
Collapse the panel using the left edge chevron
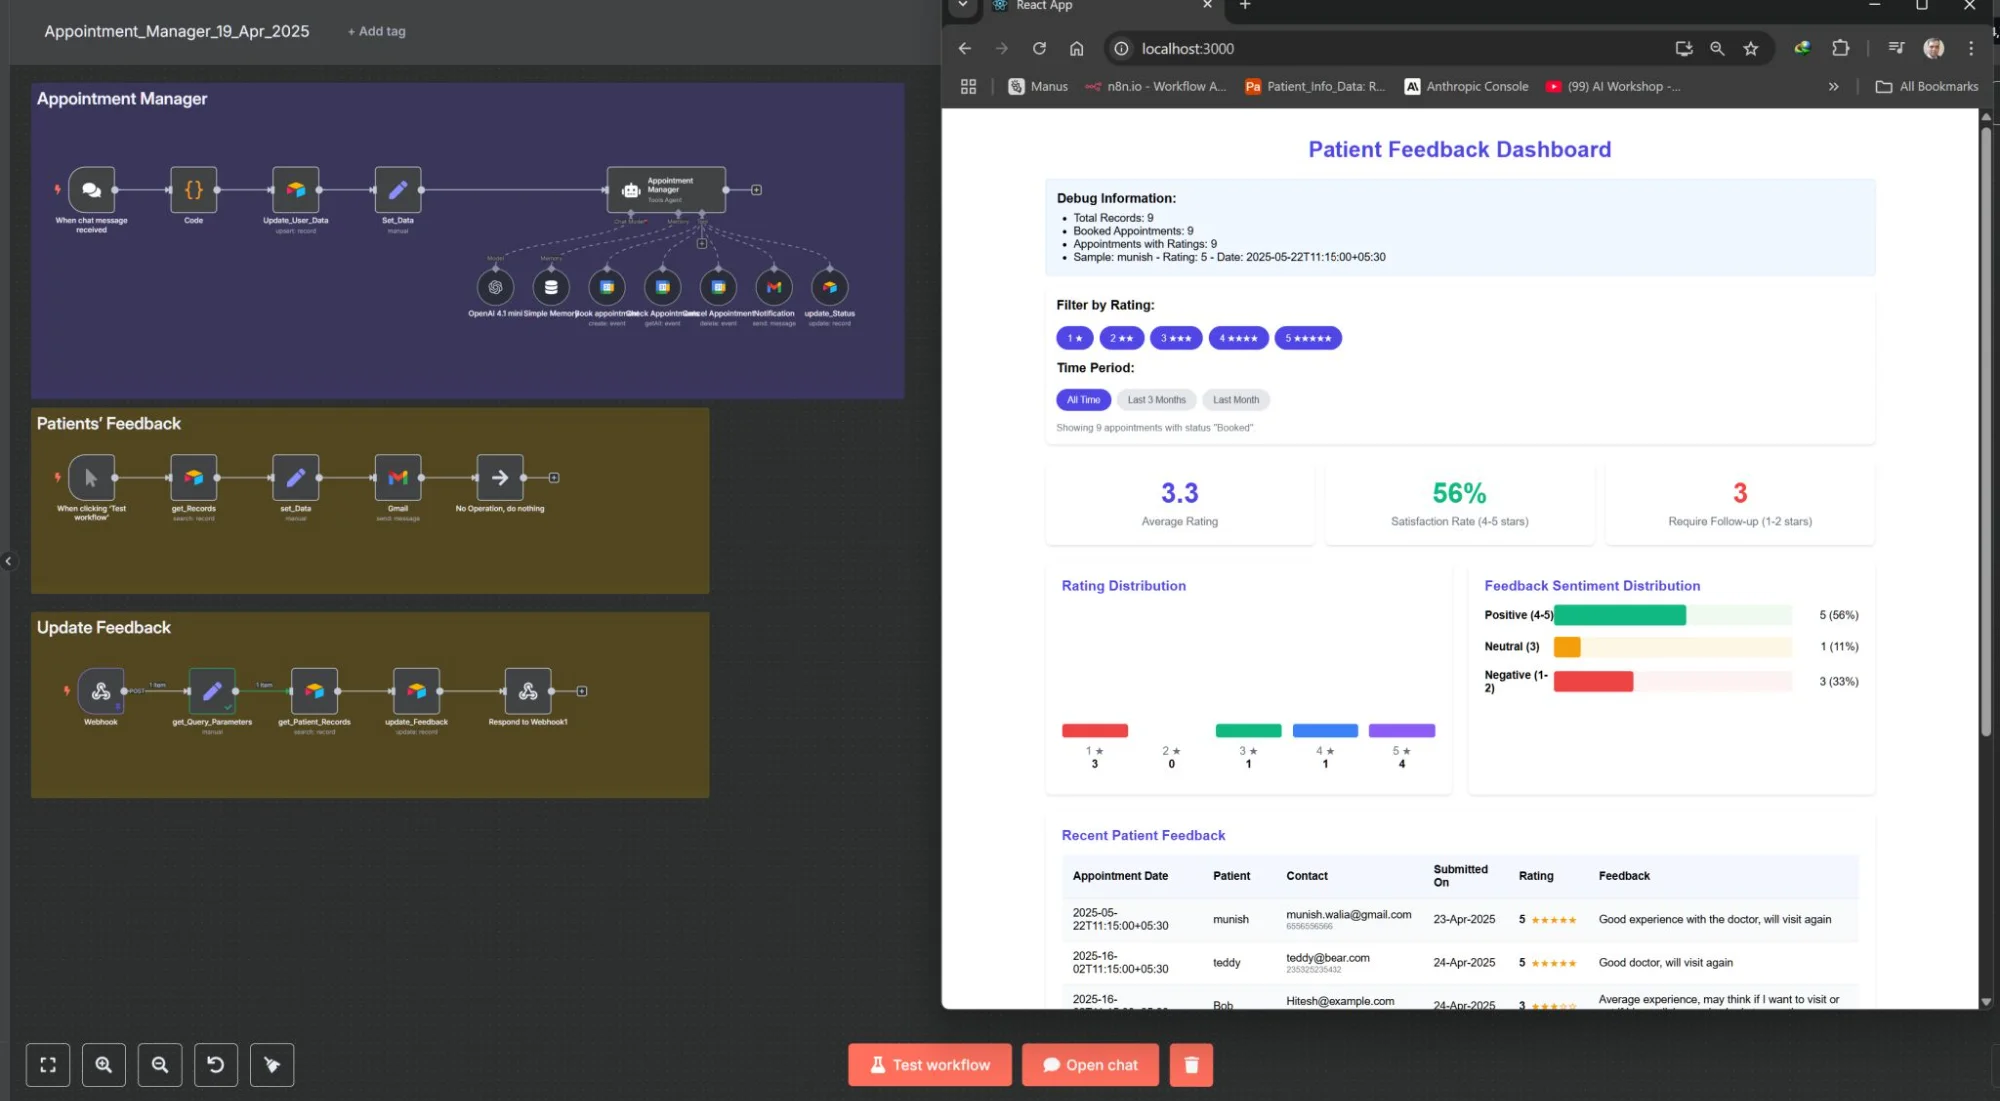[9, 561]
